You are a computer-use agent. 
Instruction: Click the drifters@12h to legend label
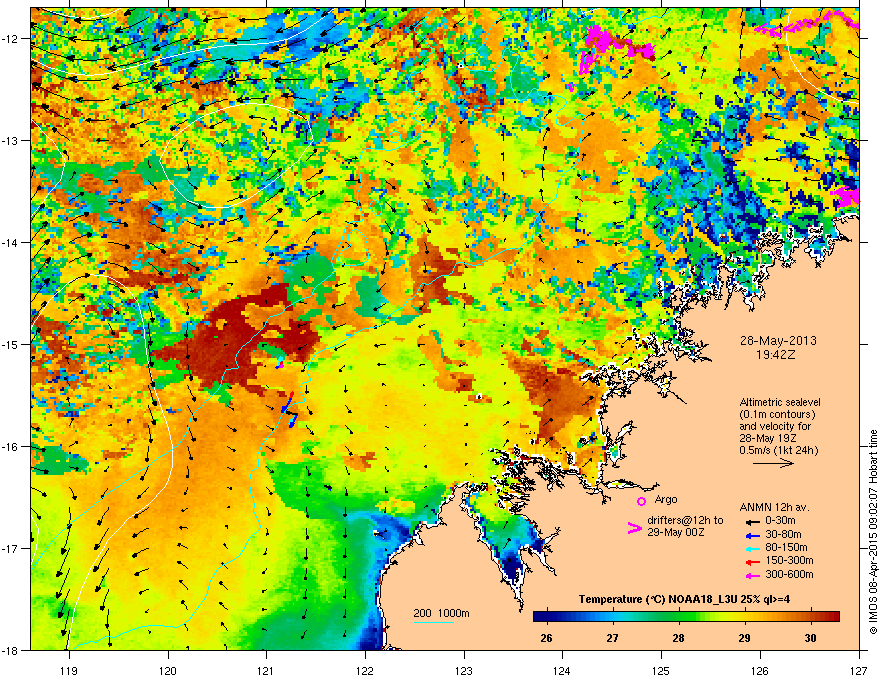click(685, 521)
